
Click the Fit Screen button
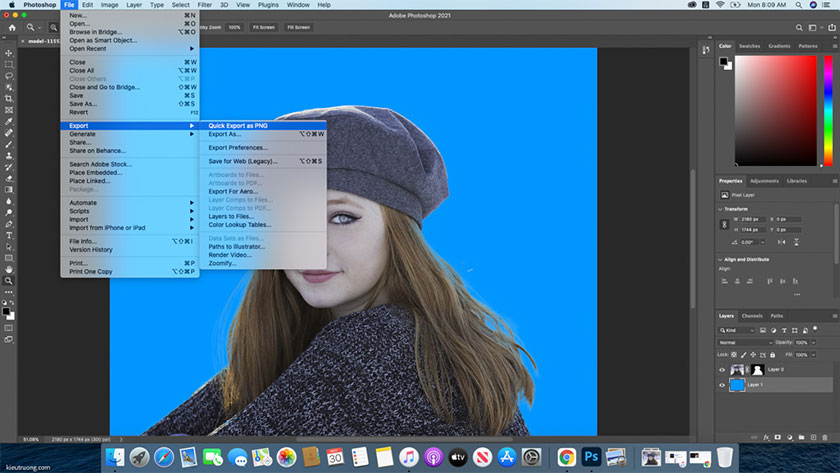(264, 27)
